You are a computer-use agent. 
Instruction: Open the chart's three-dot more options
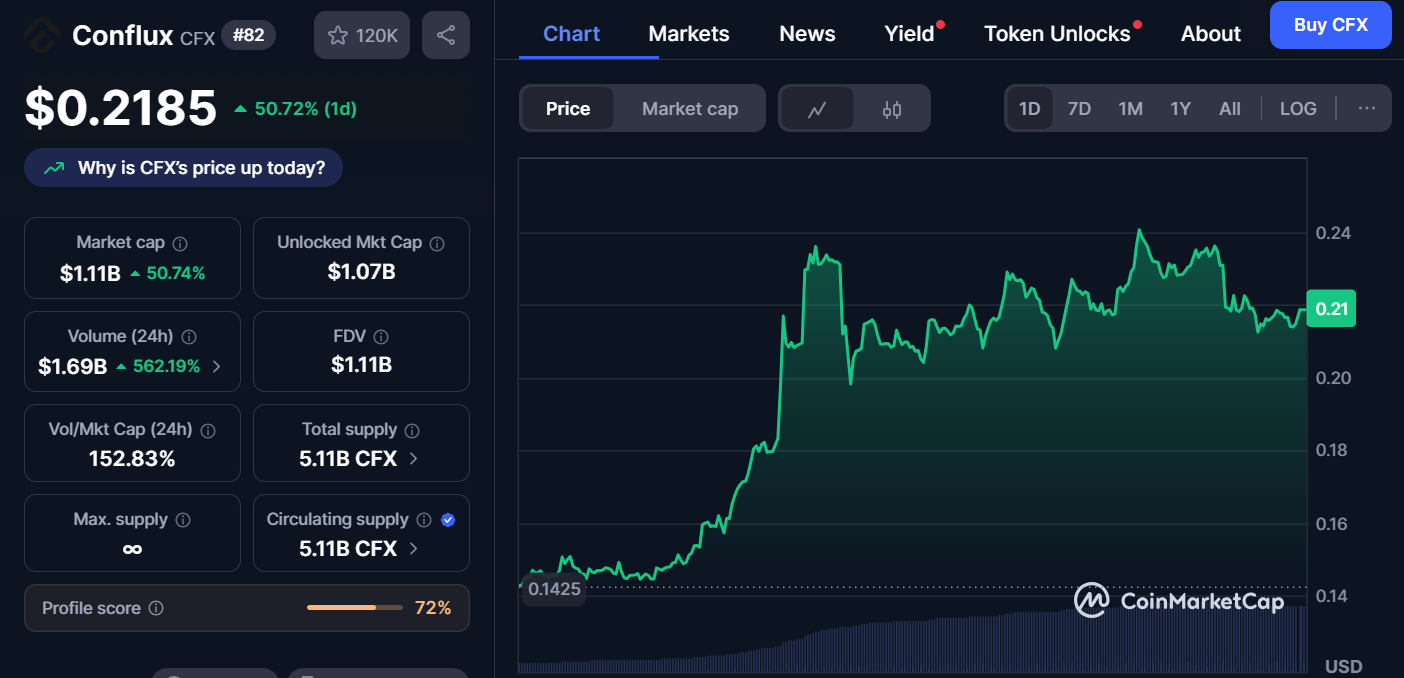(x=1367, y=108)
